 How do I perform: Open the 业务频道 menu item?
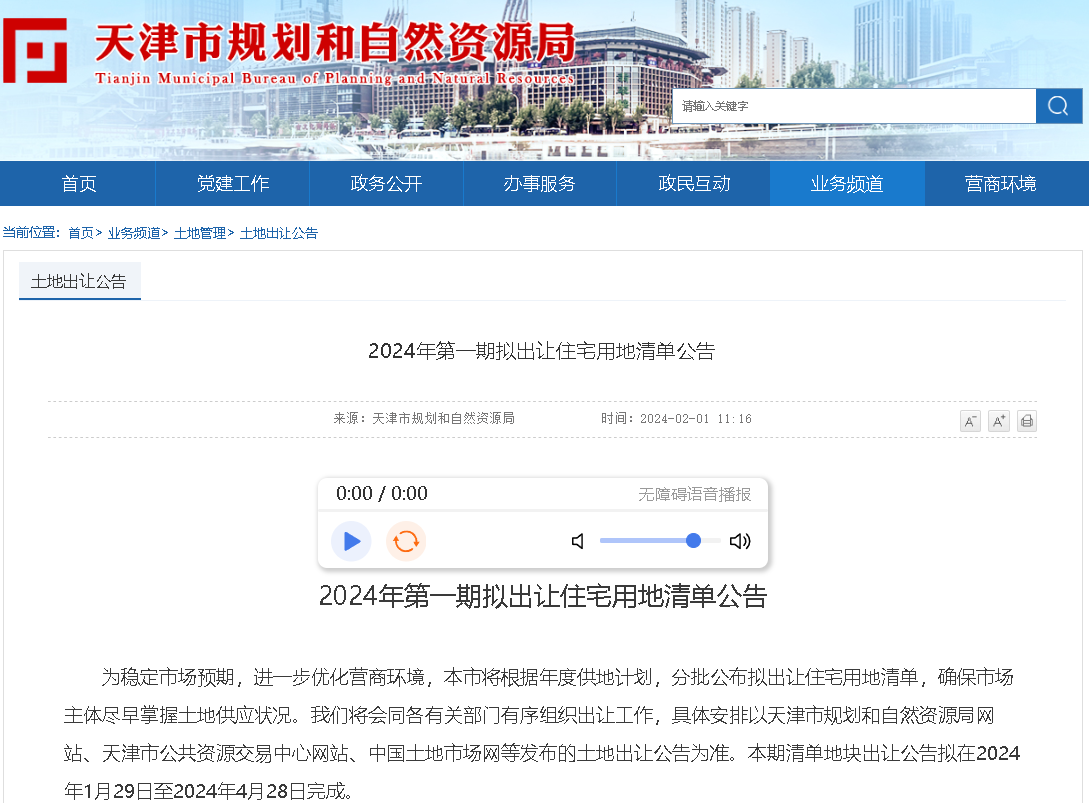click(847, 184)
